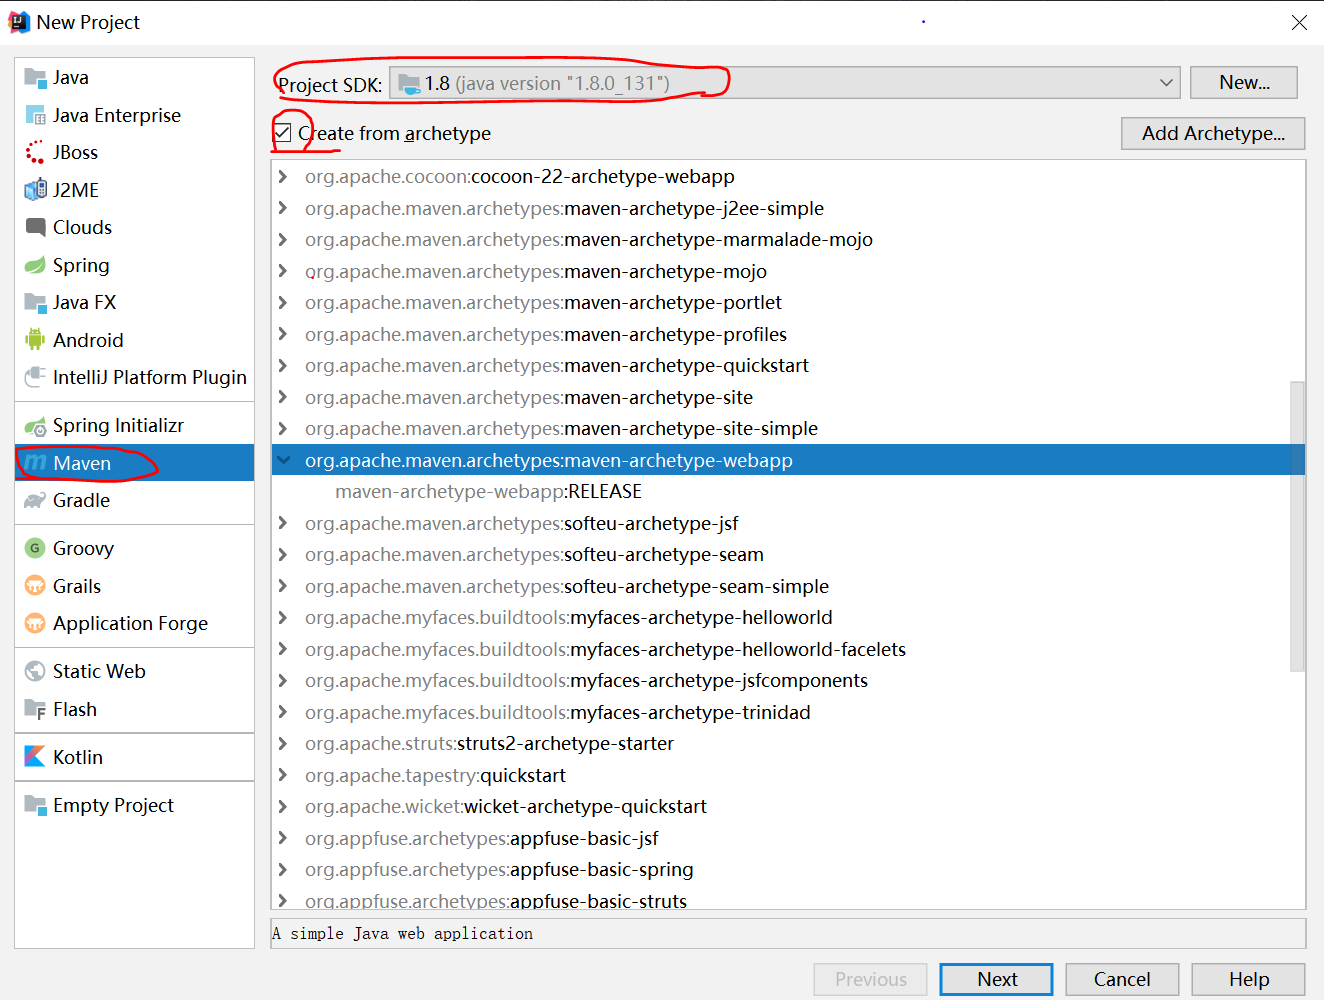Close the New Project dialog window
The image size is (1324, 1000).
tap(1299, 22)
